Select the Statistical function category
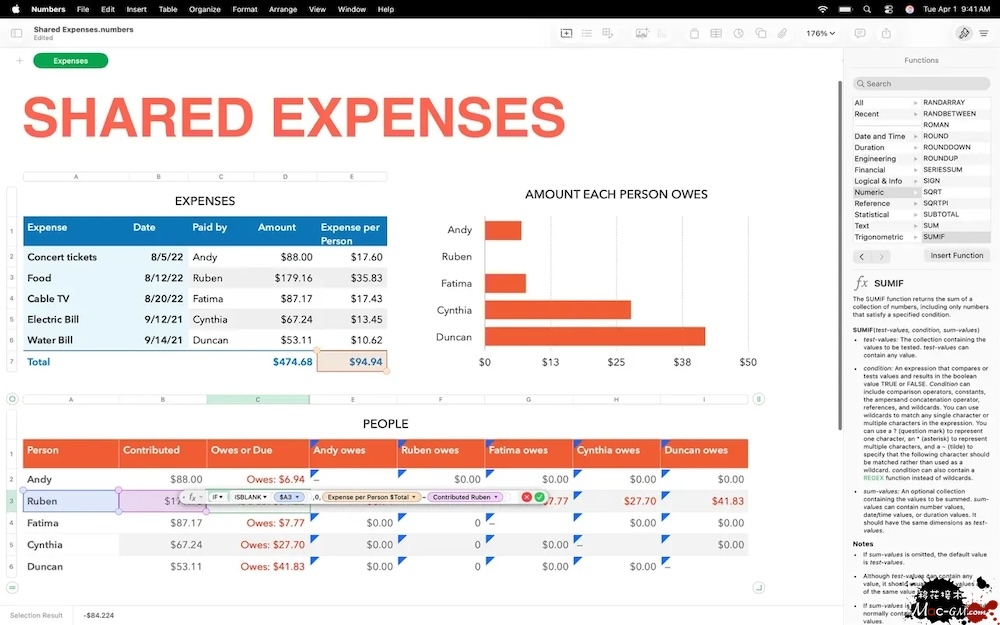The width and height of the screenshot is (1000, 625). coord(871,214)
